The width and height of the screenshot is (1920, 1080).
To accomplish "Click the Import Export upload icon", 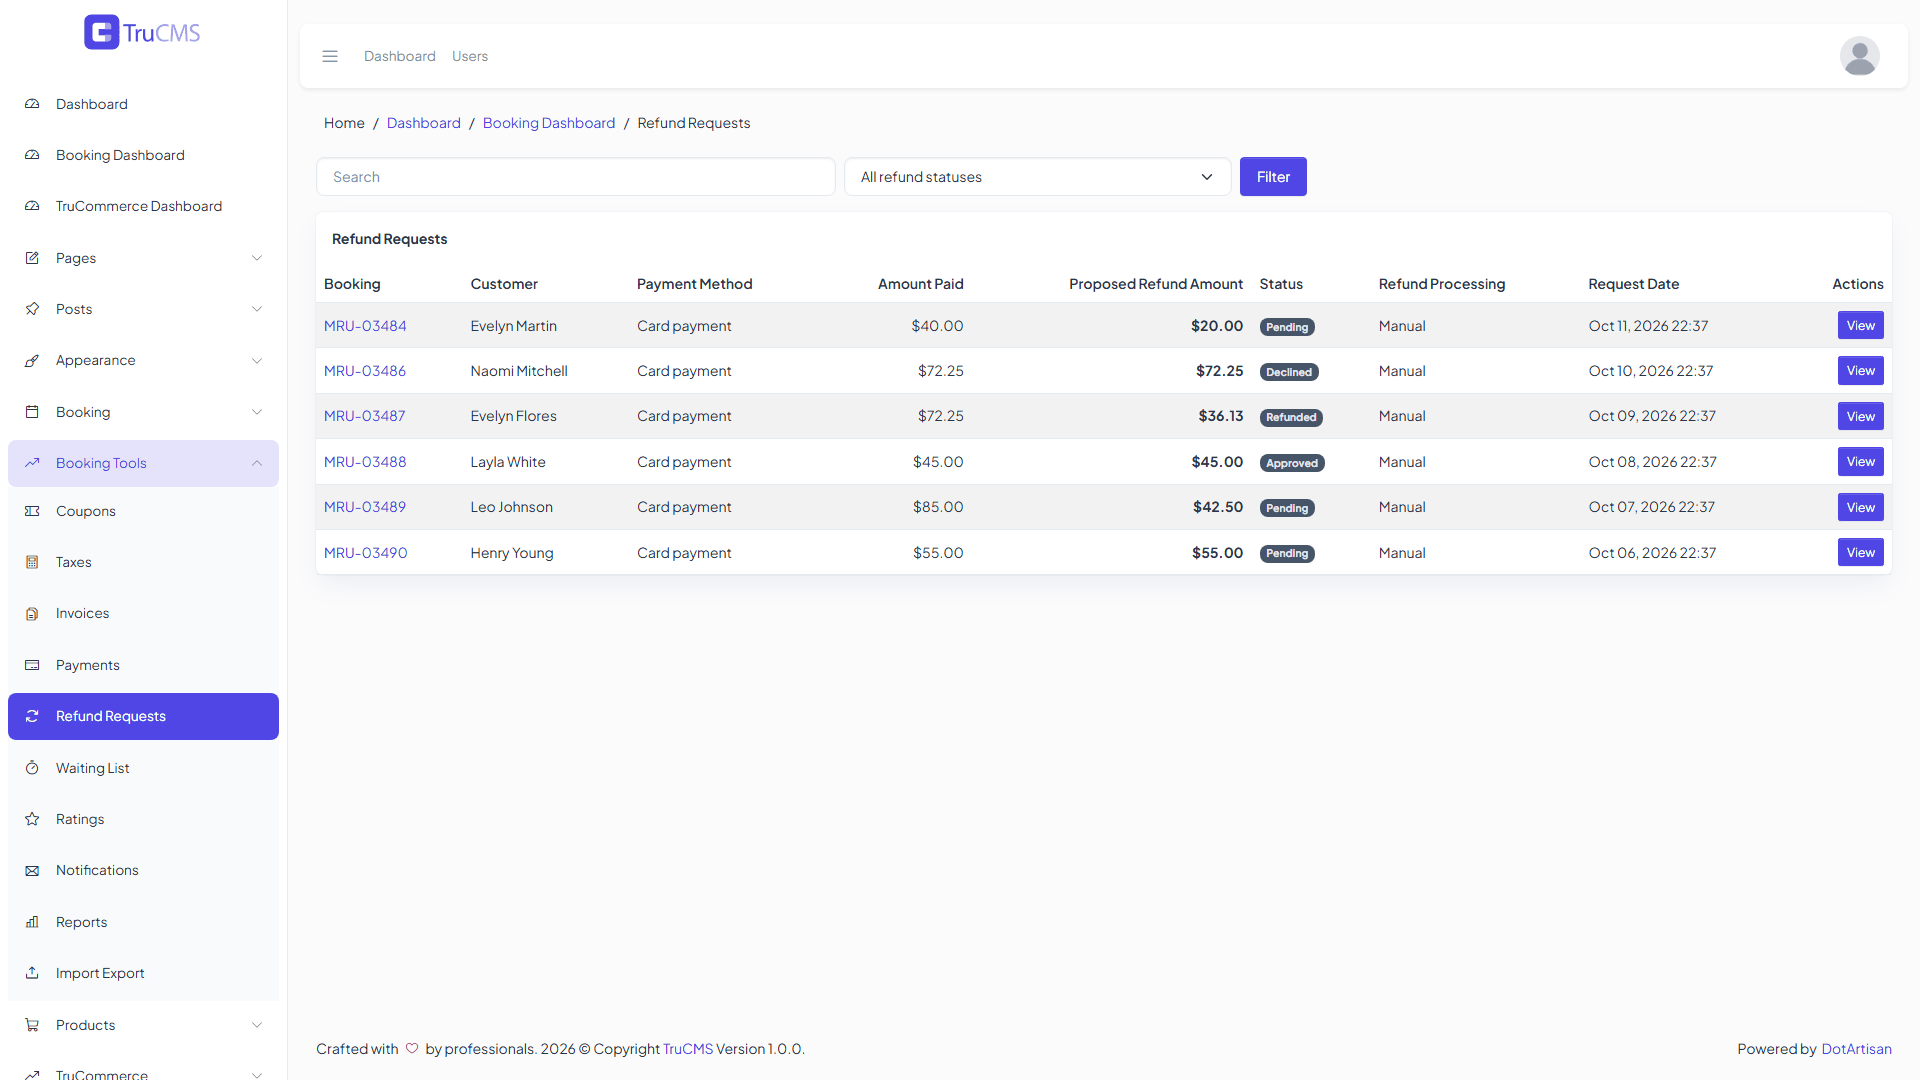I will coord(32,973).
